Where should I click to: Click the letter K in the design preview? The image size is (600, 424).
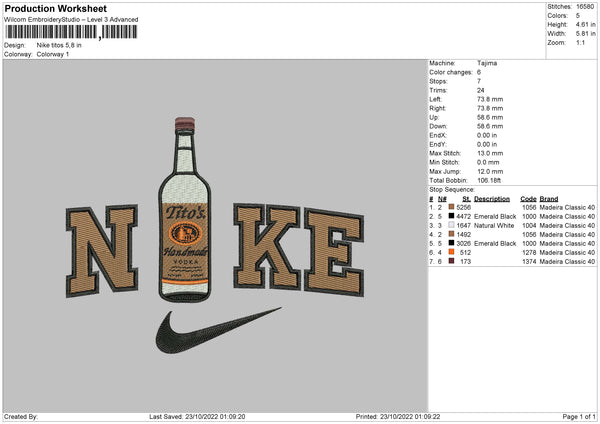[267, 246]
